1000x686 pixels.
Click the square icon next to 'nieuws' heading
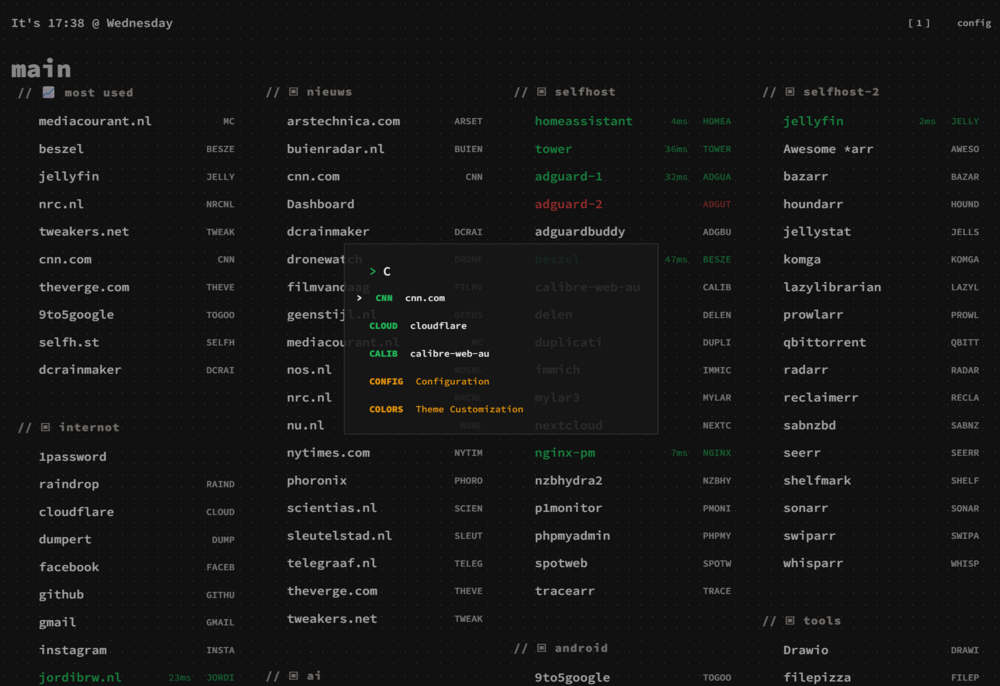pyautogui.click(x=293, y=92)
